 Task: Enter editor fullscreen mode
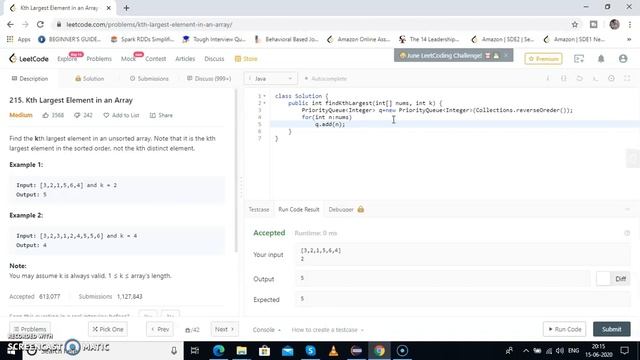[x=627, y=78]
